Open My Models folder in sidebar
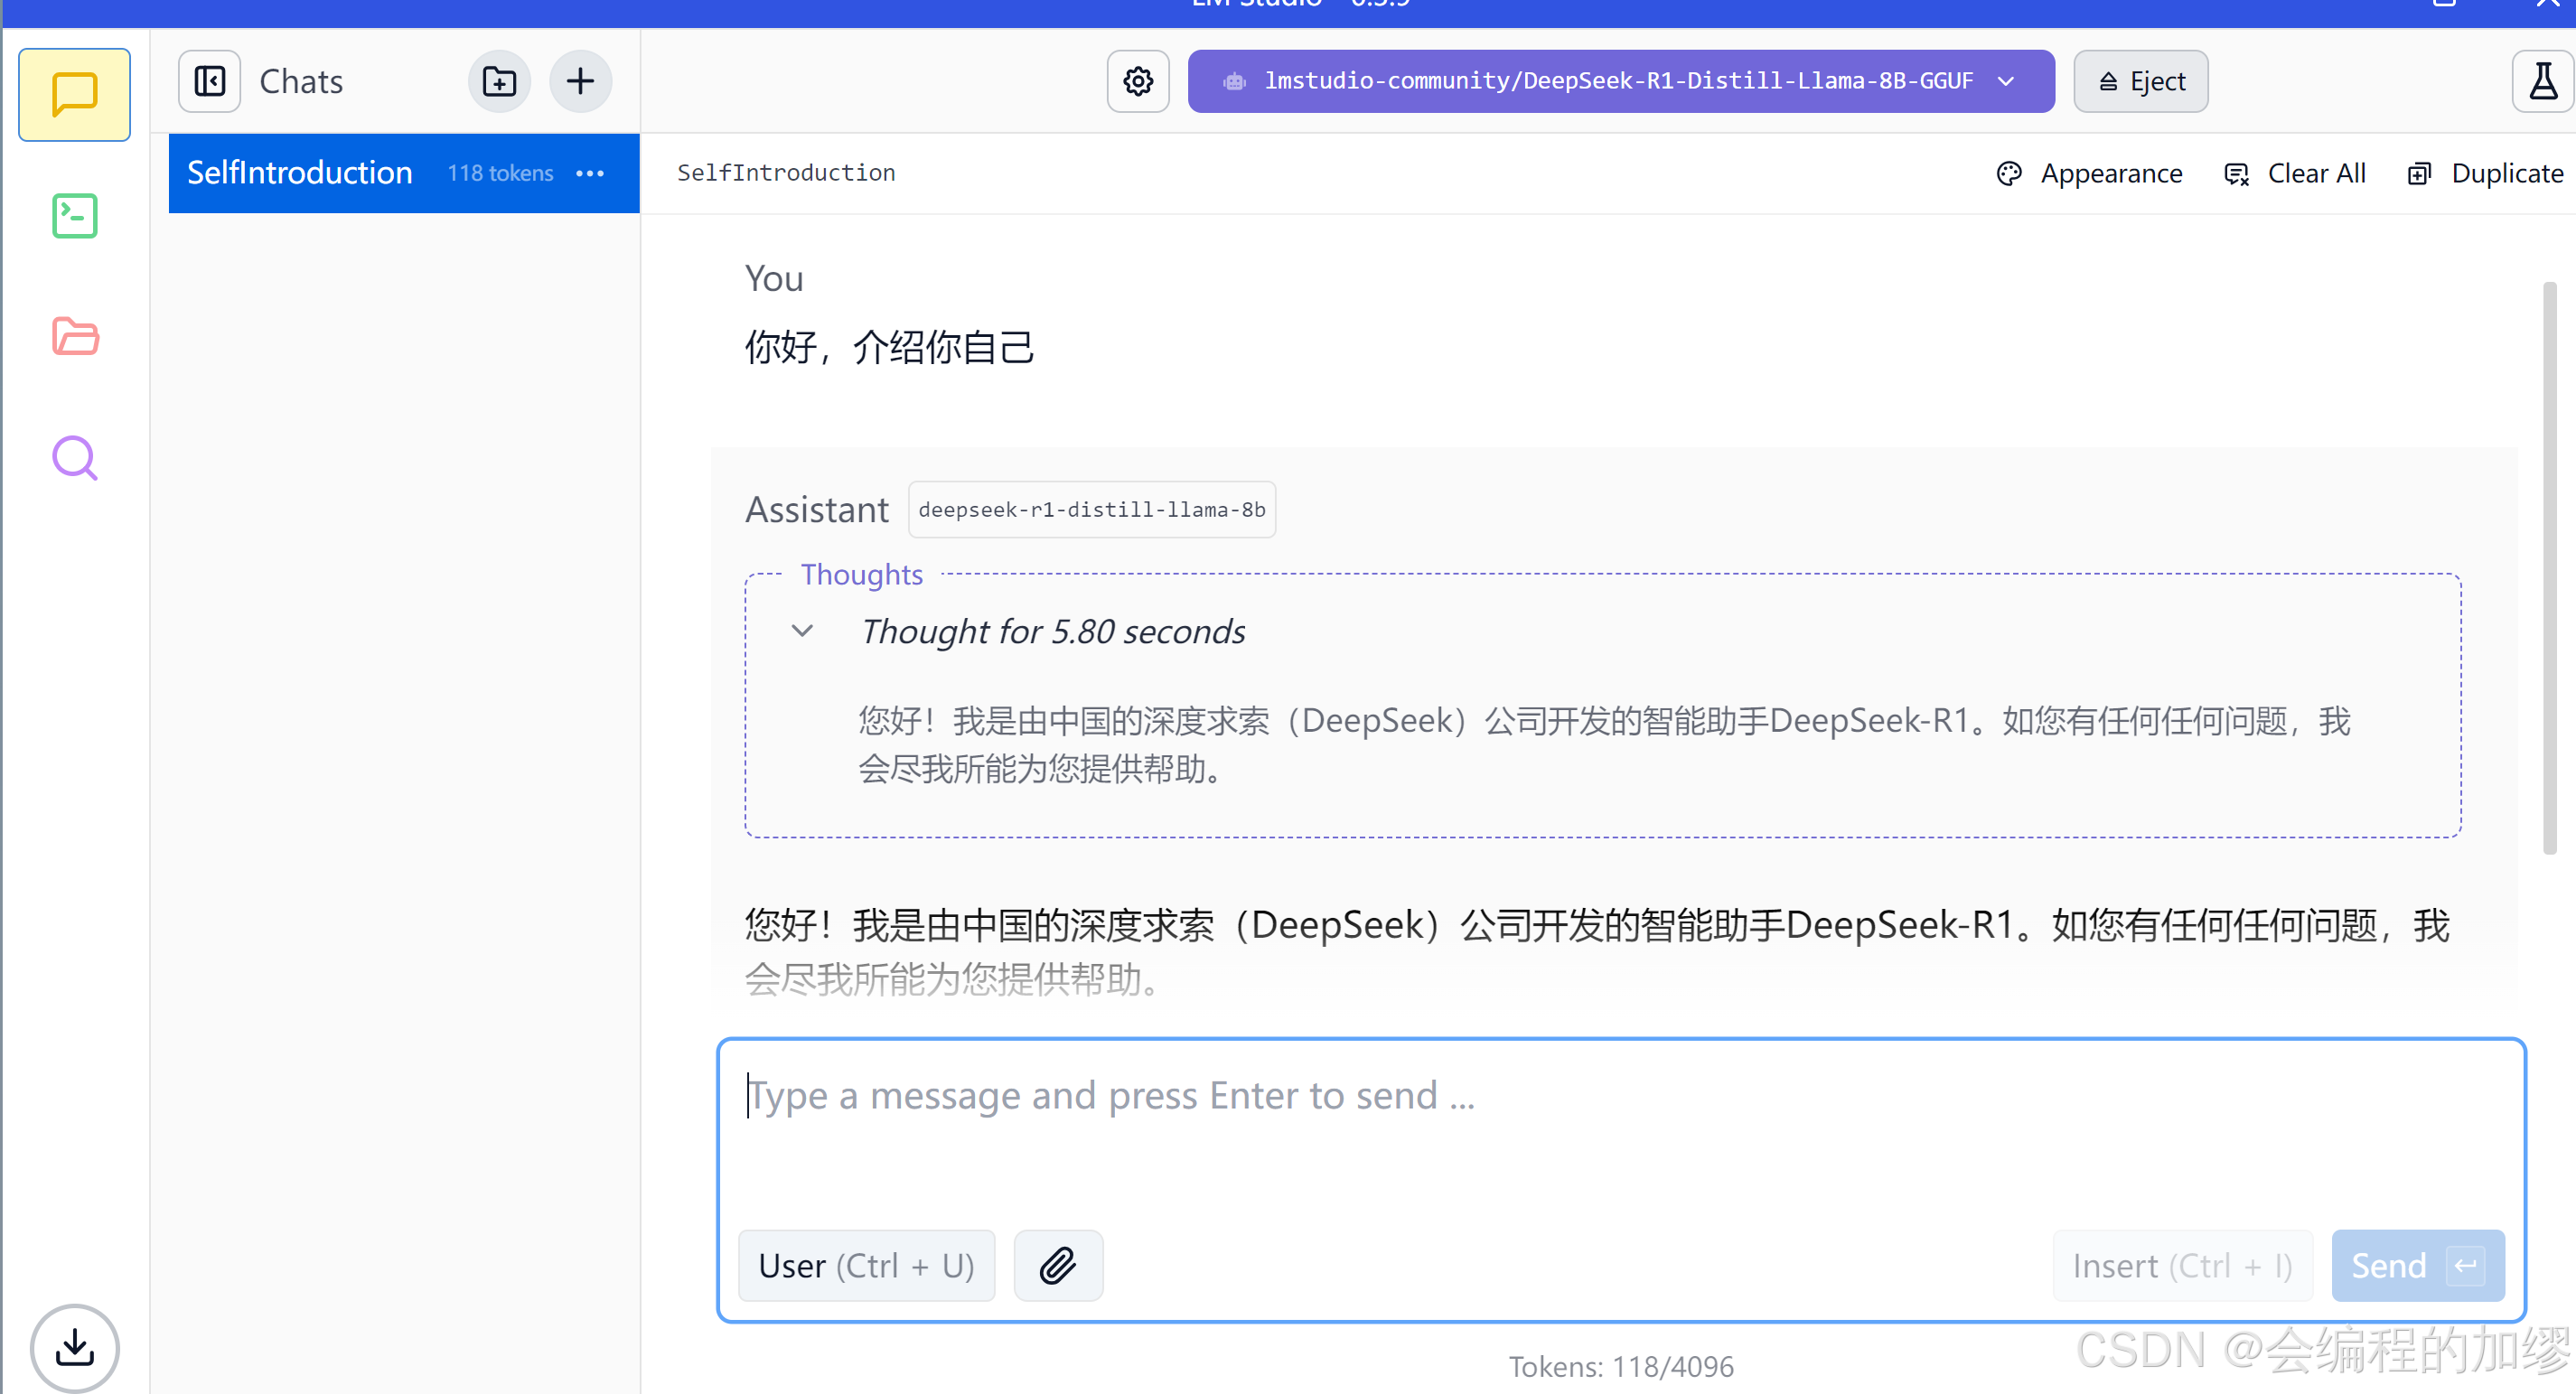 tap(74, 337)
